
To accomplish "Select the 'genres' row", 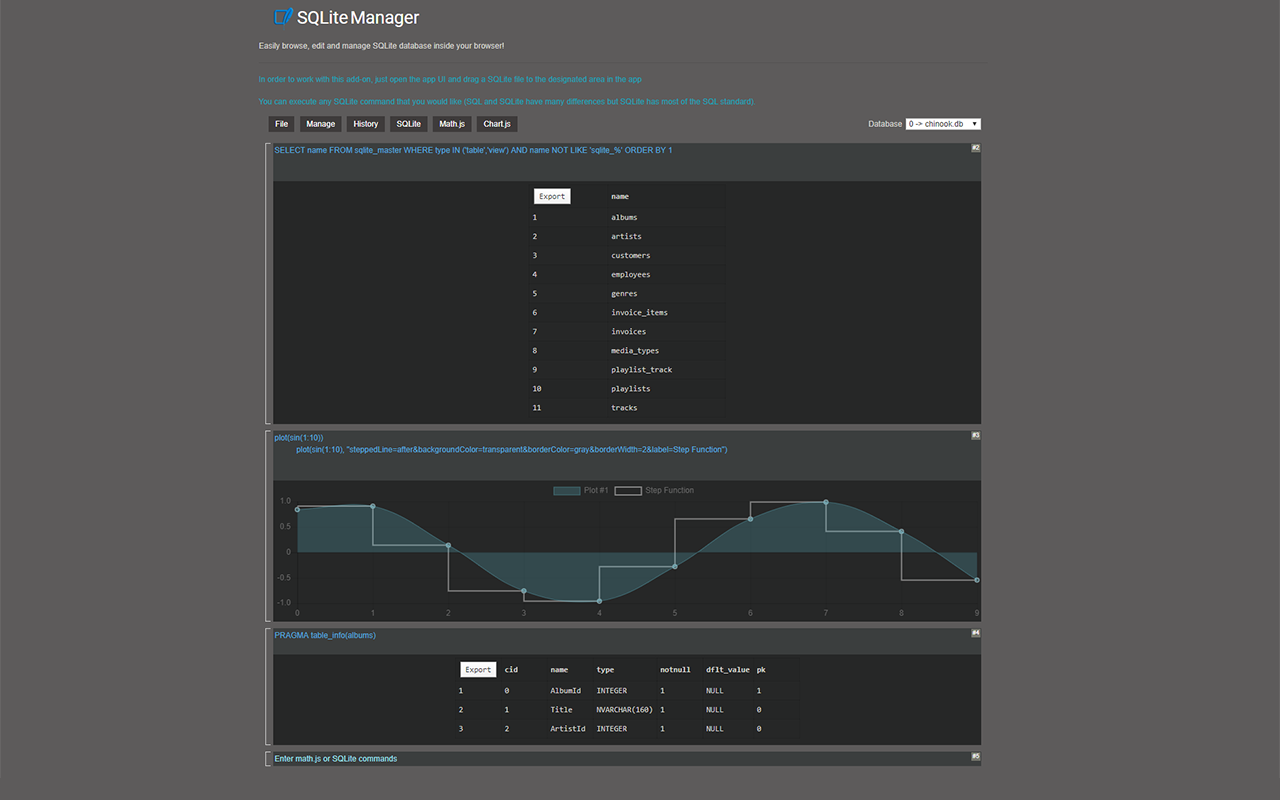I will pyautogui.click(x=627, y=293).
